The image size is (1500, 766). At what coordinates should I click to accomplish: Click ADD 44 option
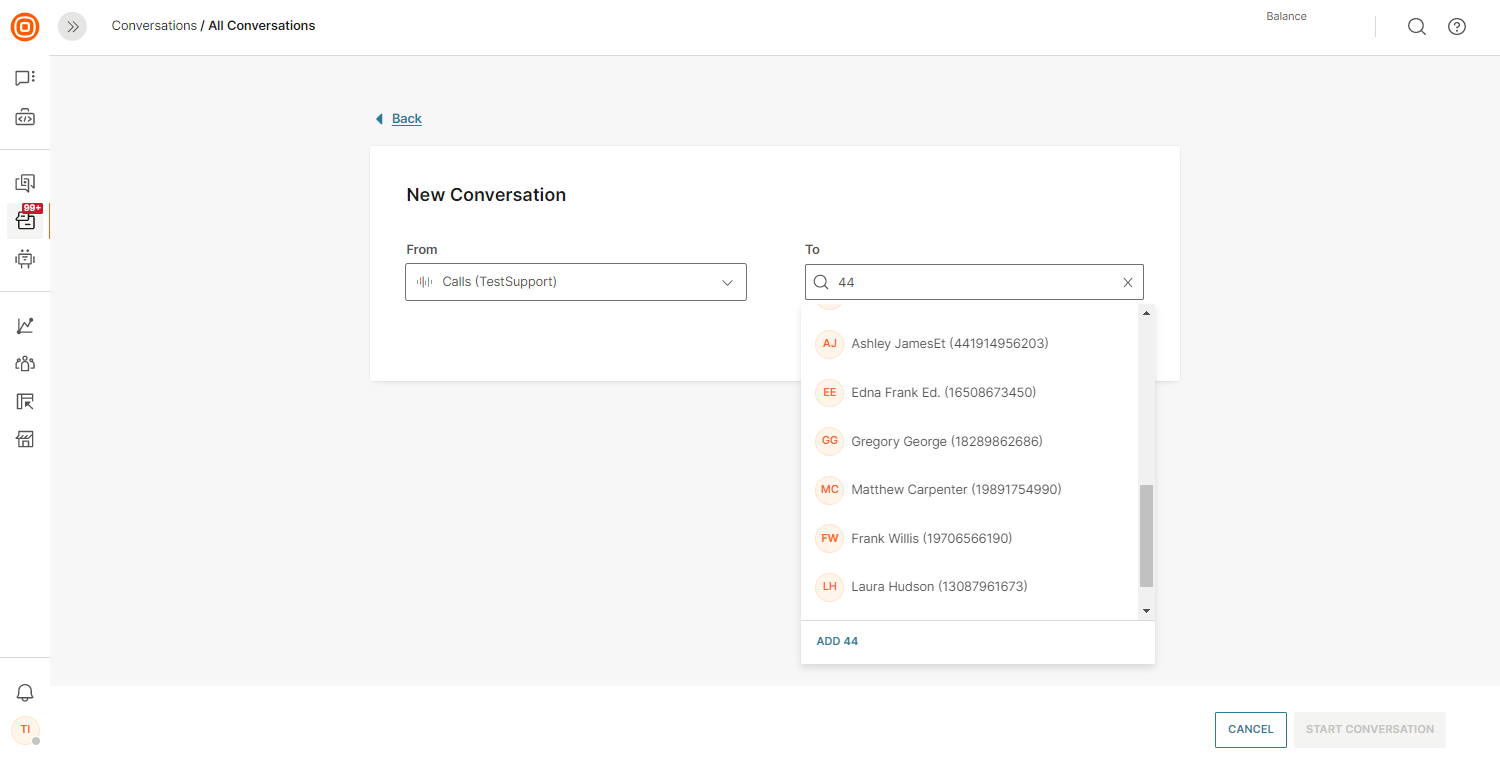click(x=837, y=641)
